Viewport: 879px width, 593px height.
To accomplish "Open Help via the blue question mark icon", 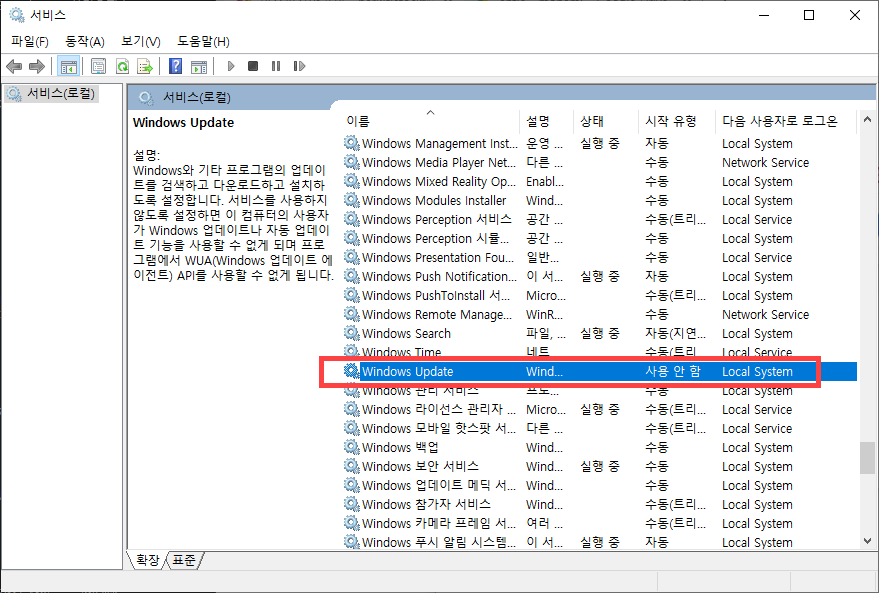I will pos(175,66).
